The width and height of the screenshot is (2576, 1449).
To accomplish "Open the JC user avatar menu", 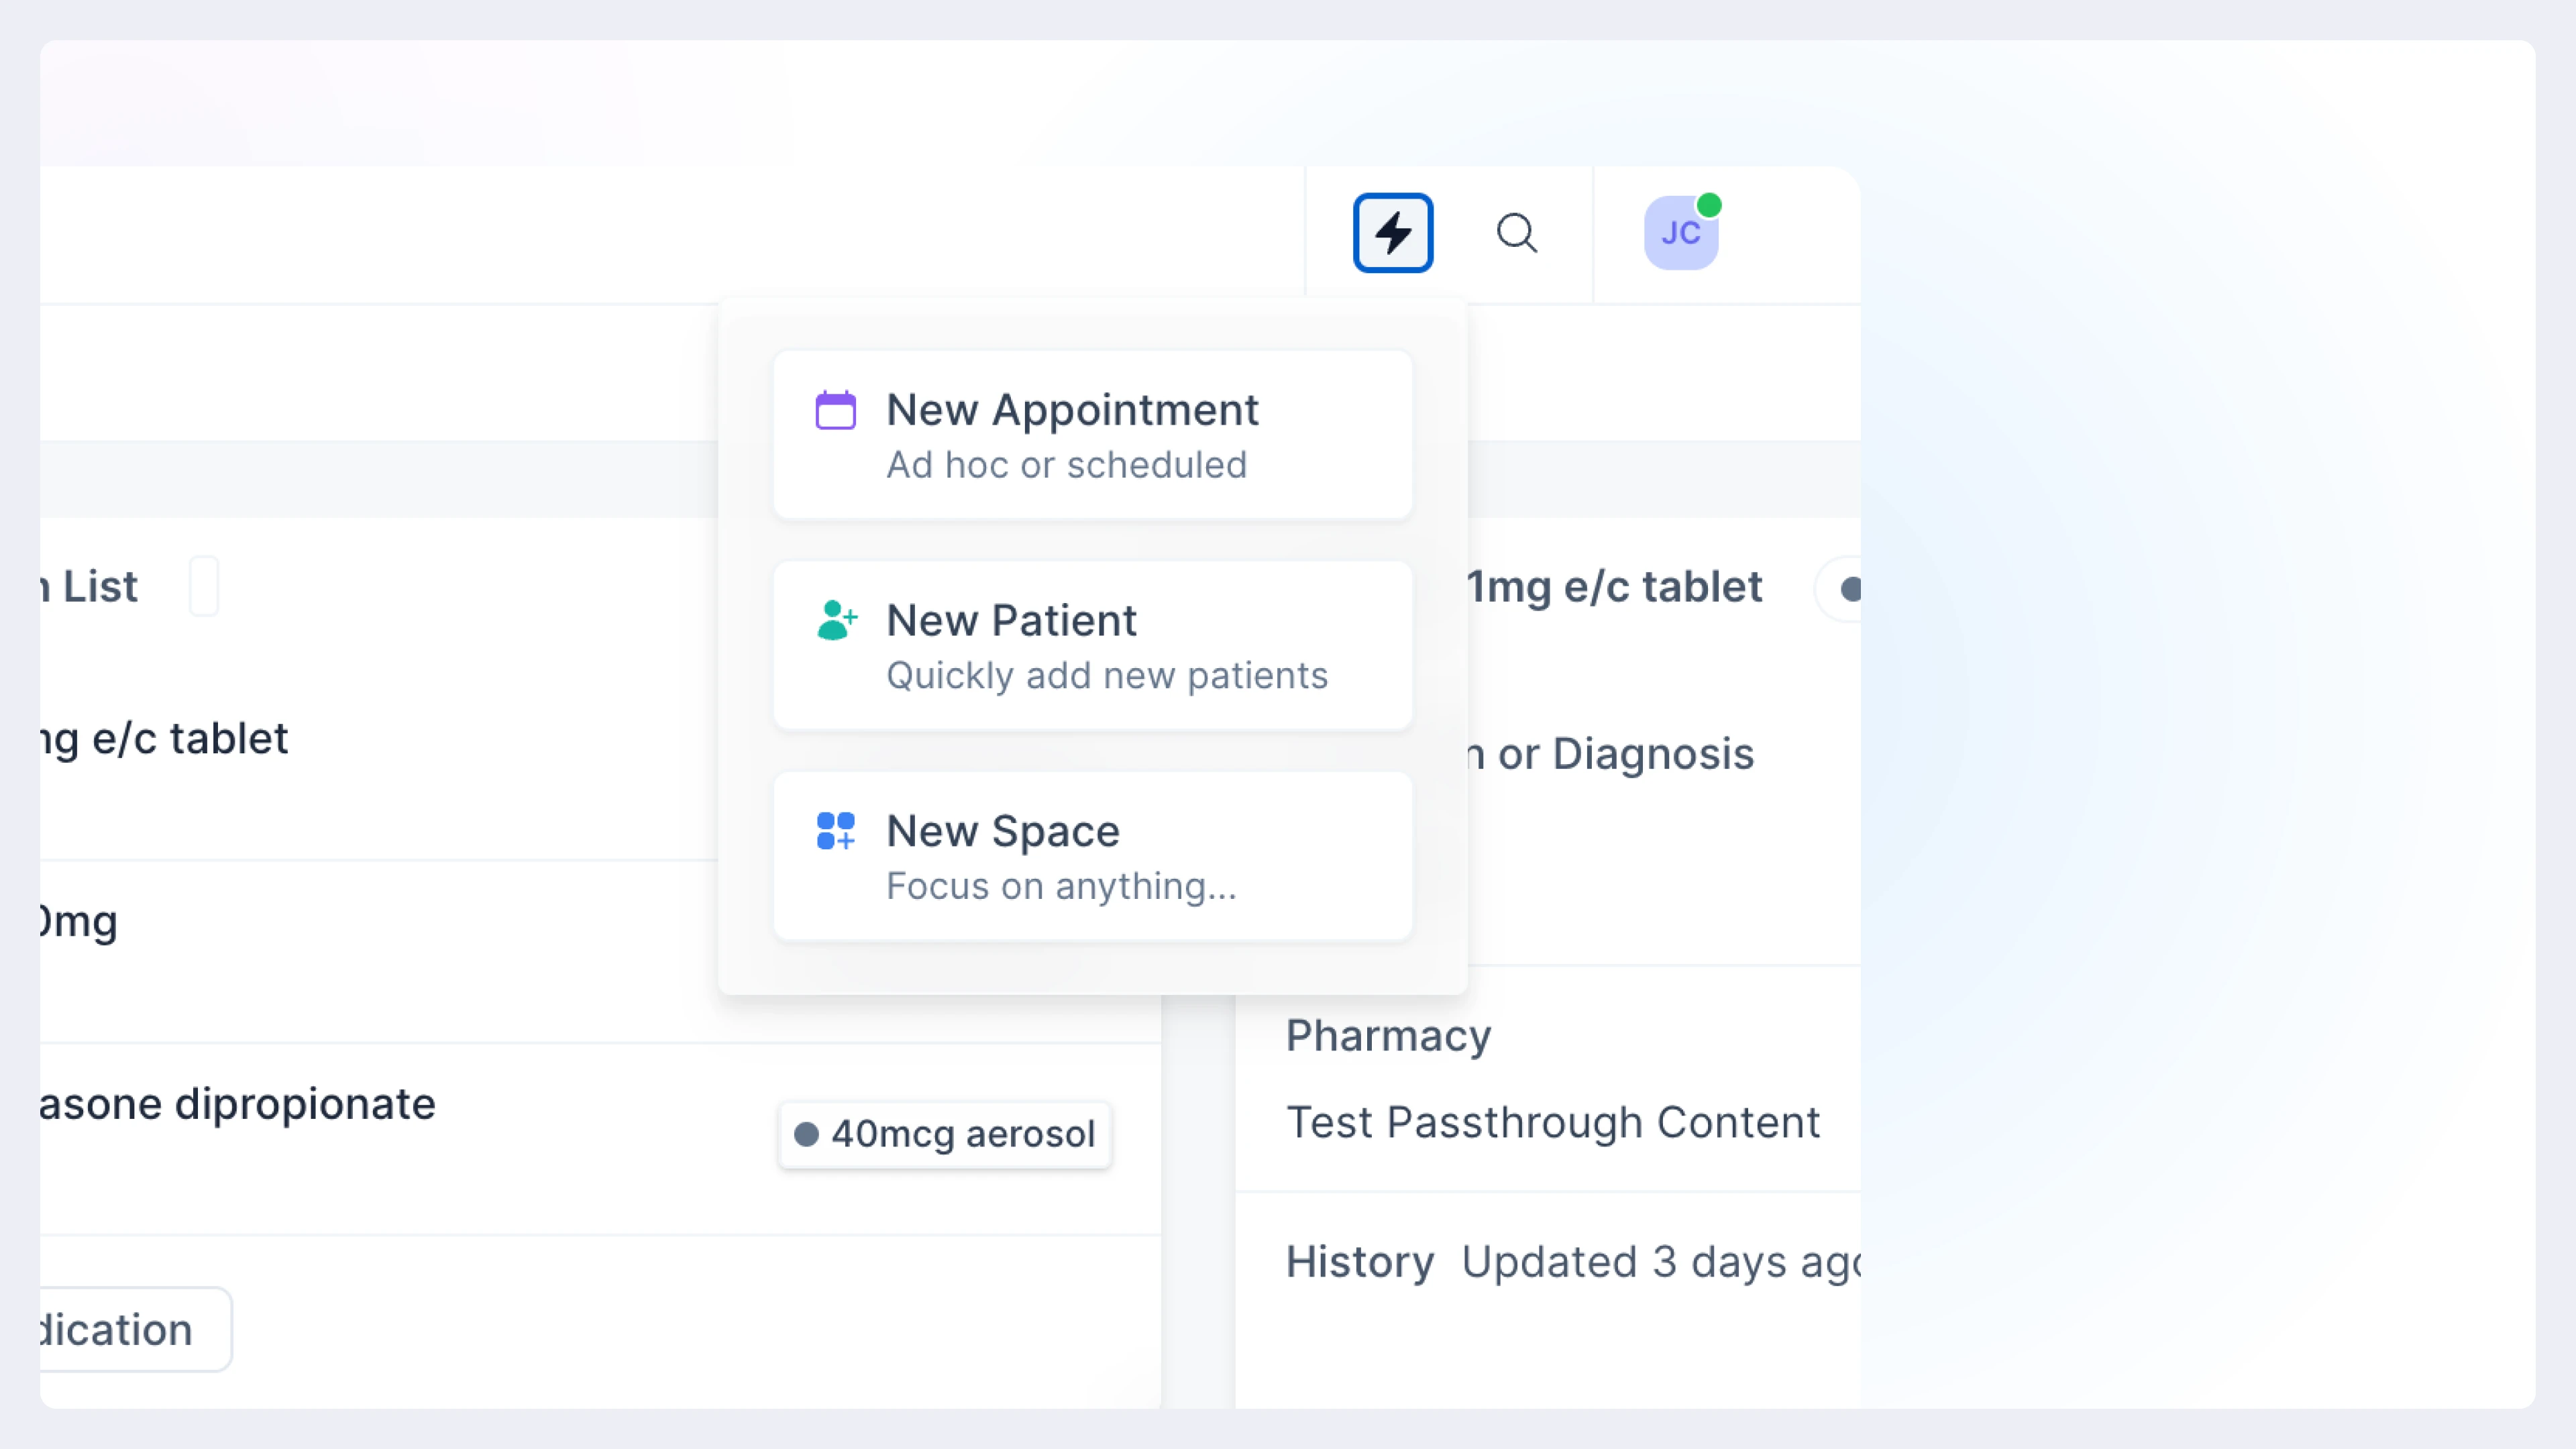I will coord(1680,233).
